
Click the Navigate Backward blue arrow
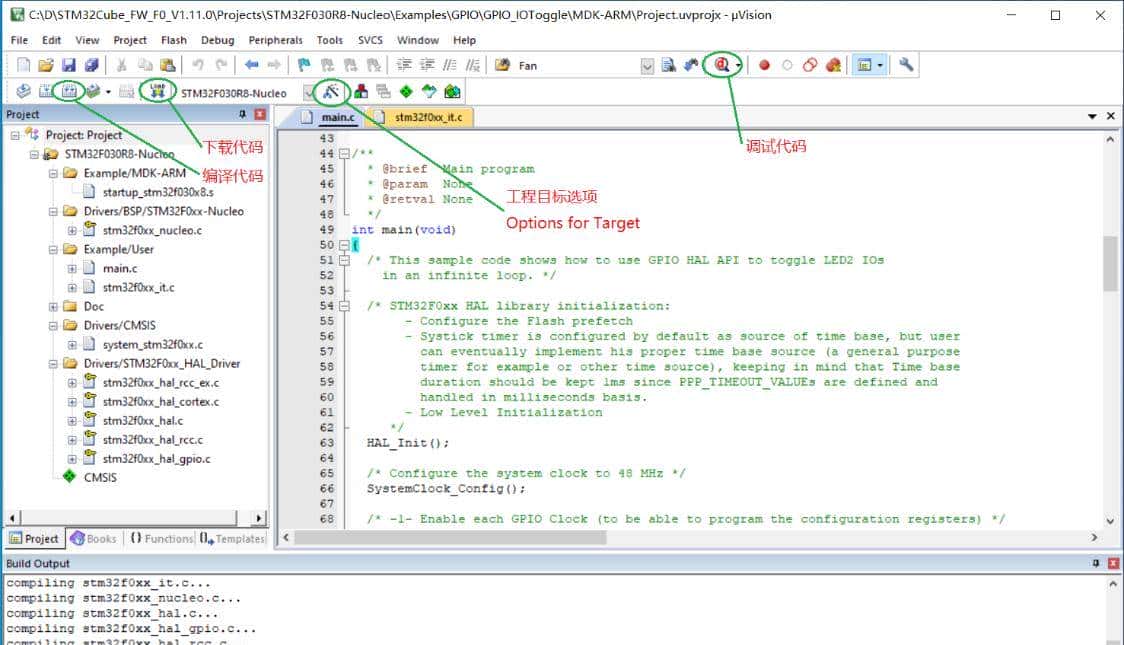click(250, 65)
